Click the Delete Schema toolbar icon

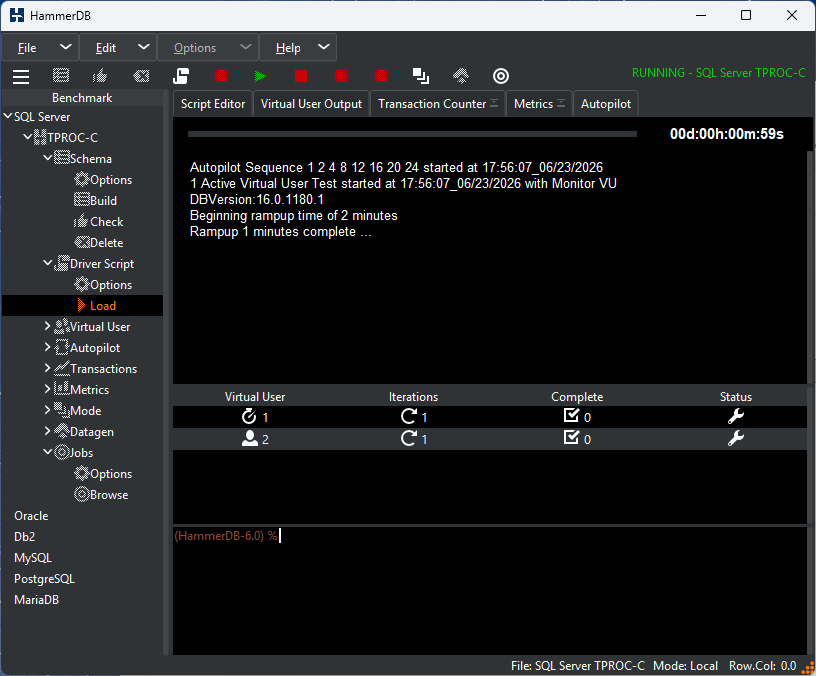pyautogui.click(x=141, y=76)
